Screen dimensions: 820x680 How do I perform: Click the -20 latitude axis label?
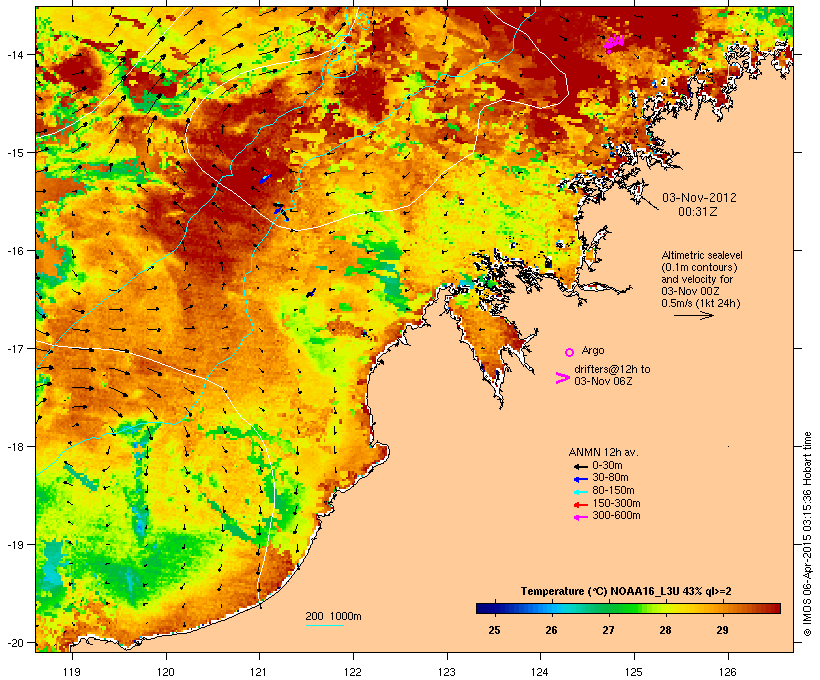[14, 643]
